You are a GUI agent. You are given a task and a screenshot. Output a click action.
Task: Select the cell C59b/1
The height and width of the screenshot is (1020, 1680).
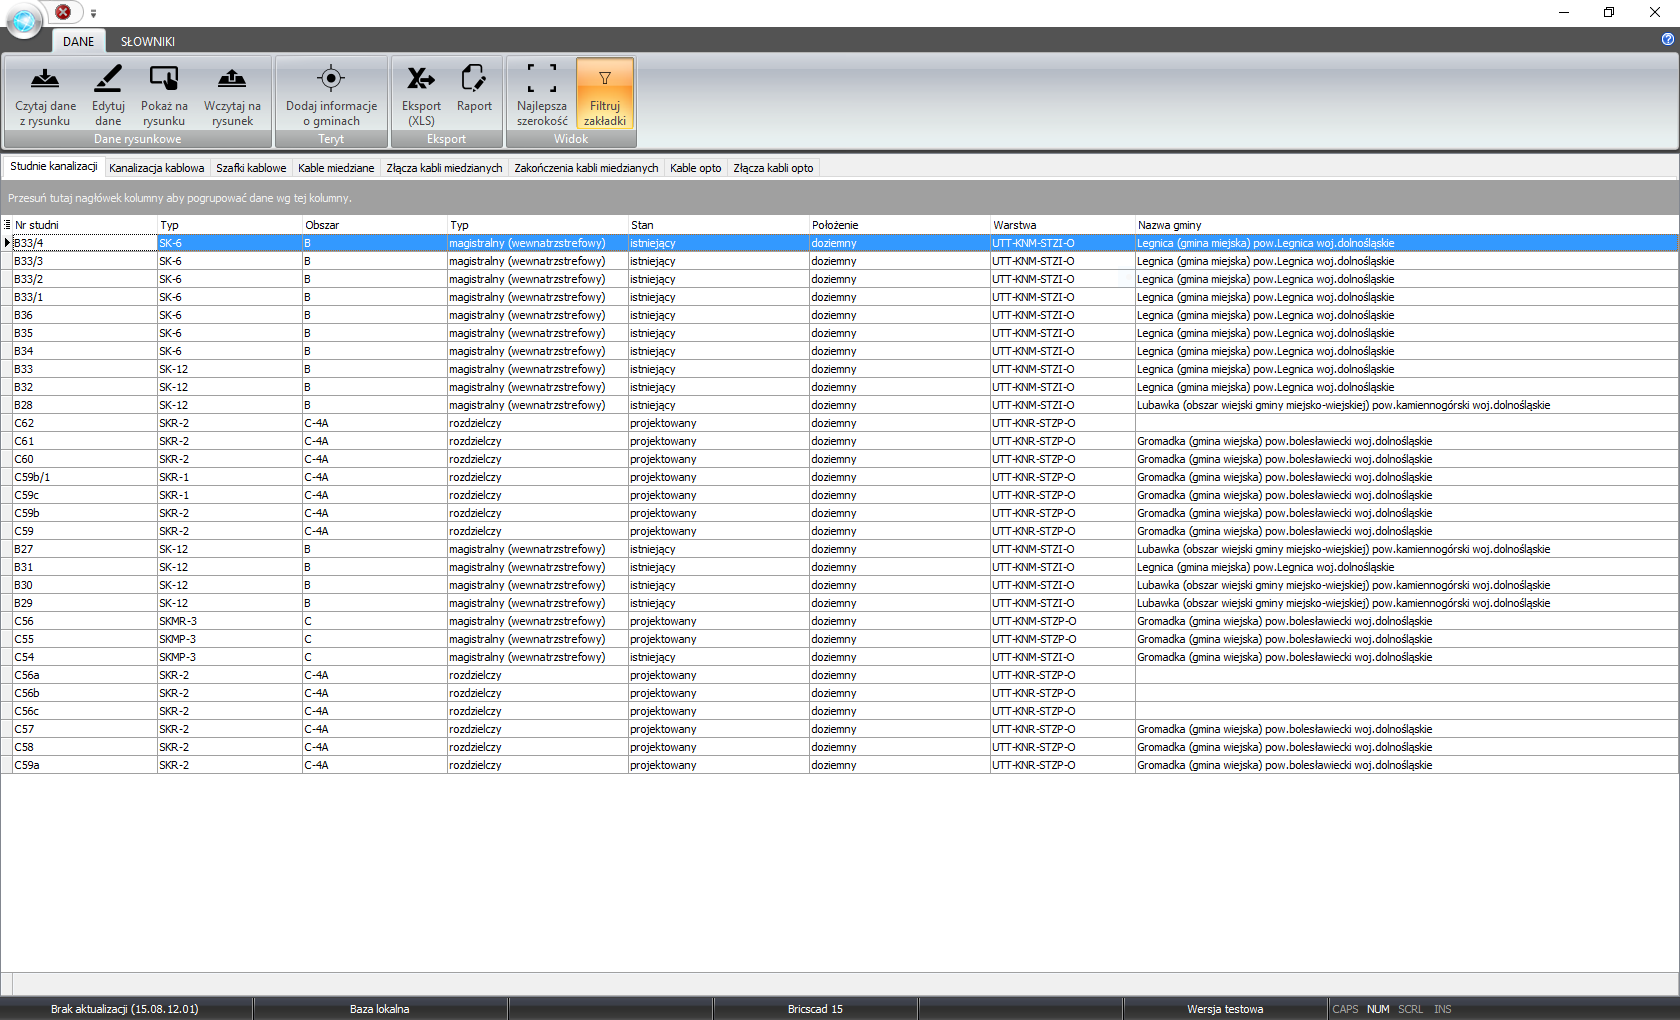(x=85, y=477)
